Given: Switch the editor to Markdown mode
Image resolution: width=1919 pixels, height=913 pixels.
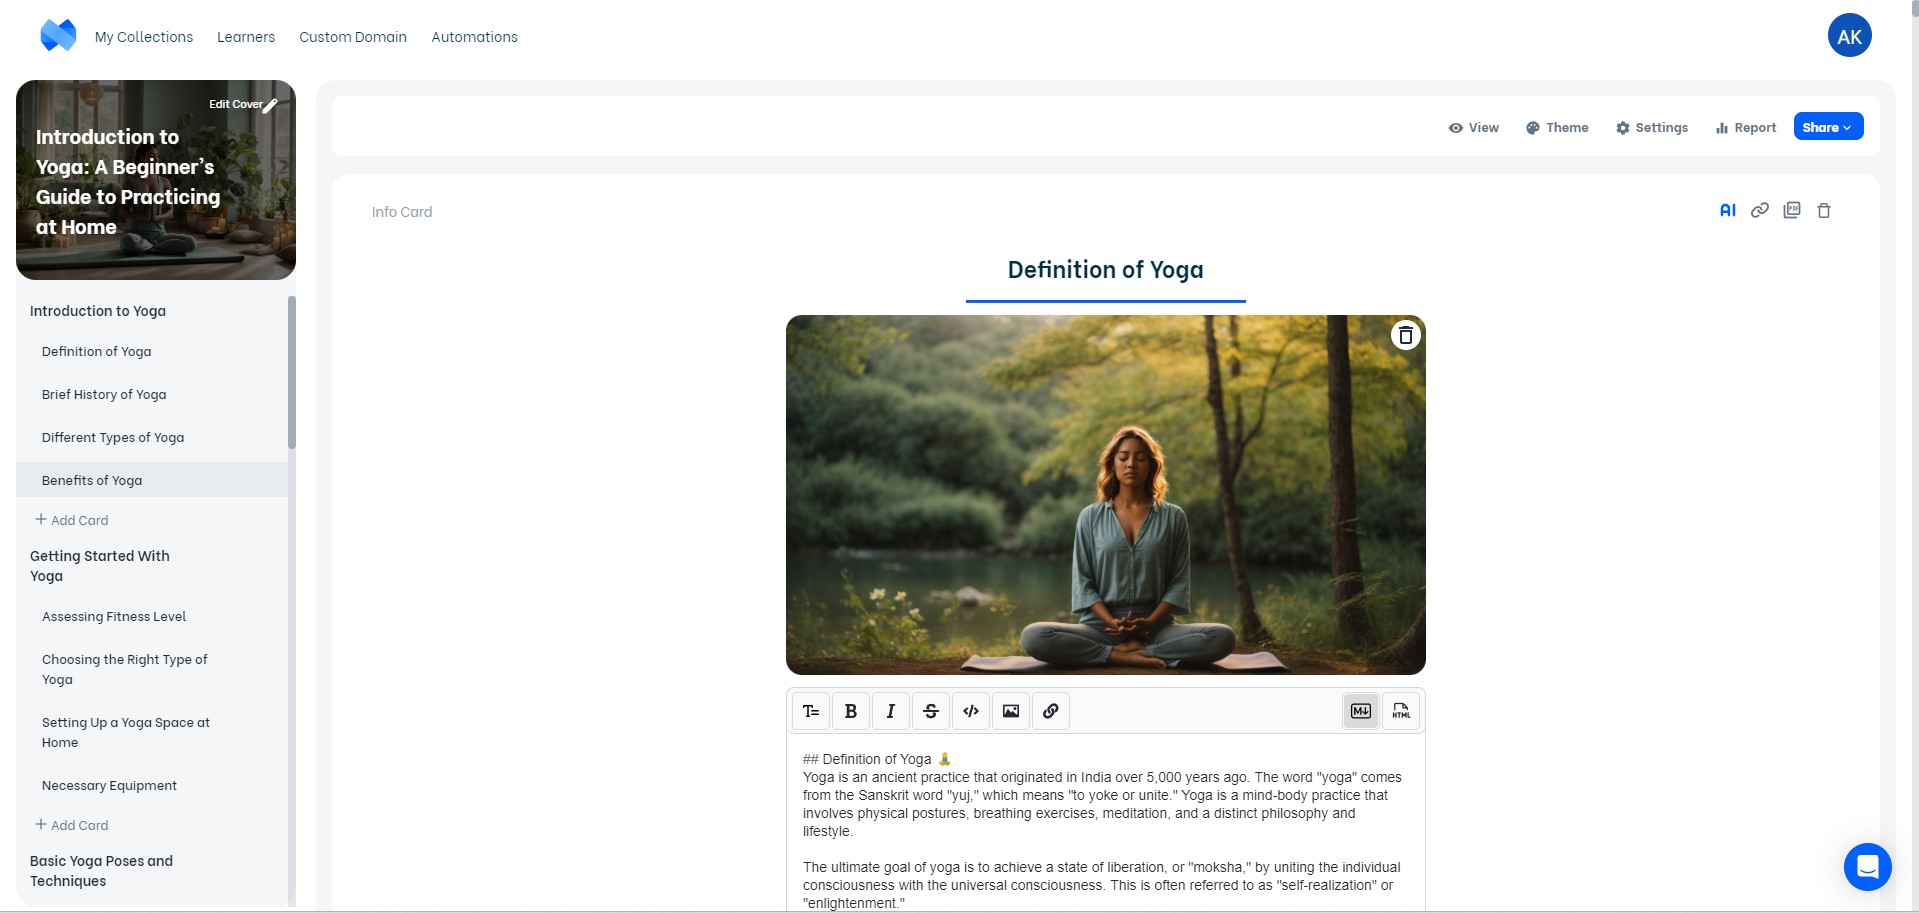Looking at the screenshot, I should point(1361,711).
